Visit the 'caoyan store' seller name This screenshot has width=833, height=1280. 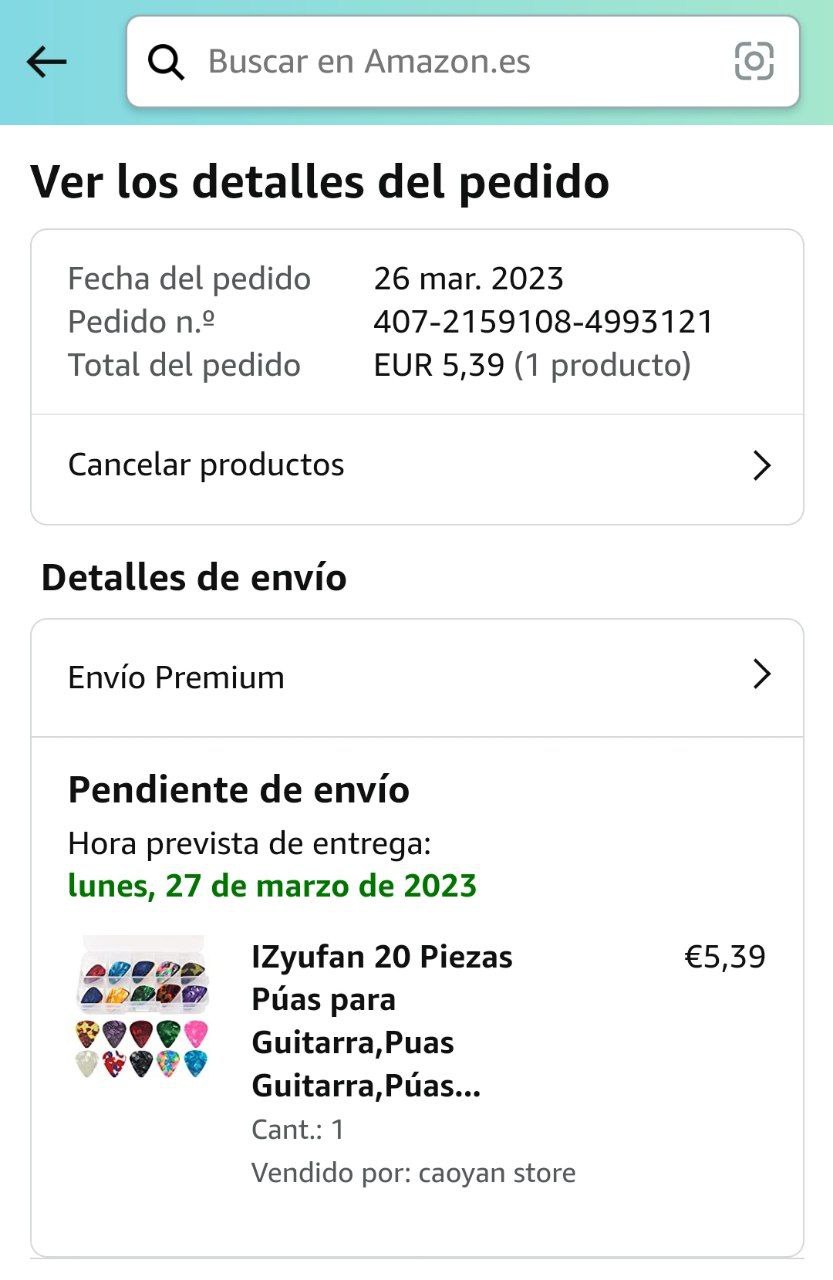[x=497, y=1172]
